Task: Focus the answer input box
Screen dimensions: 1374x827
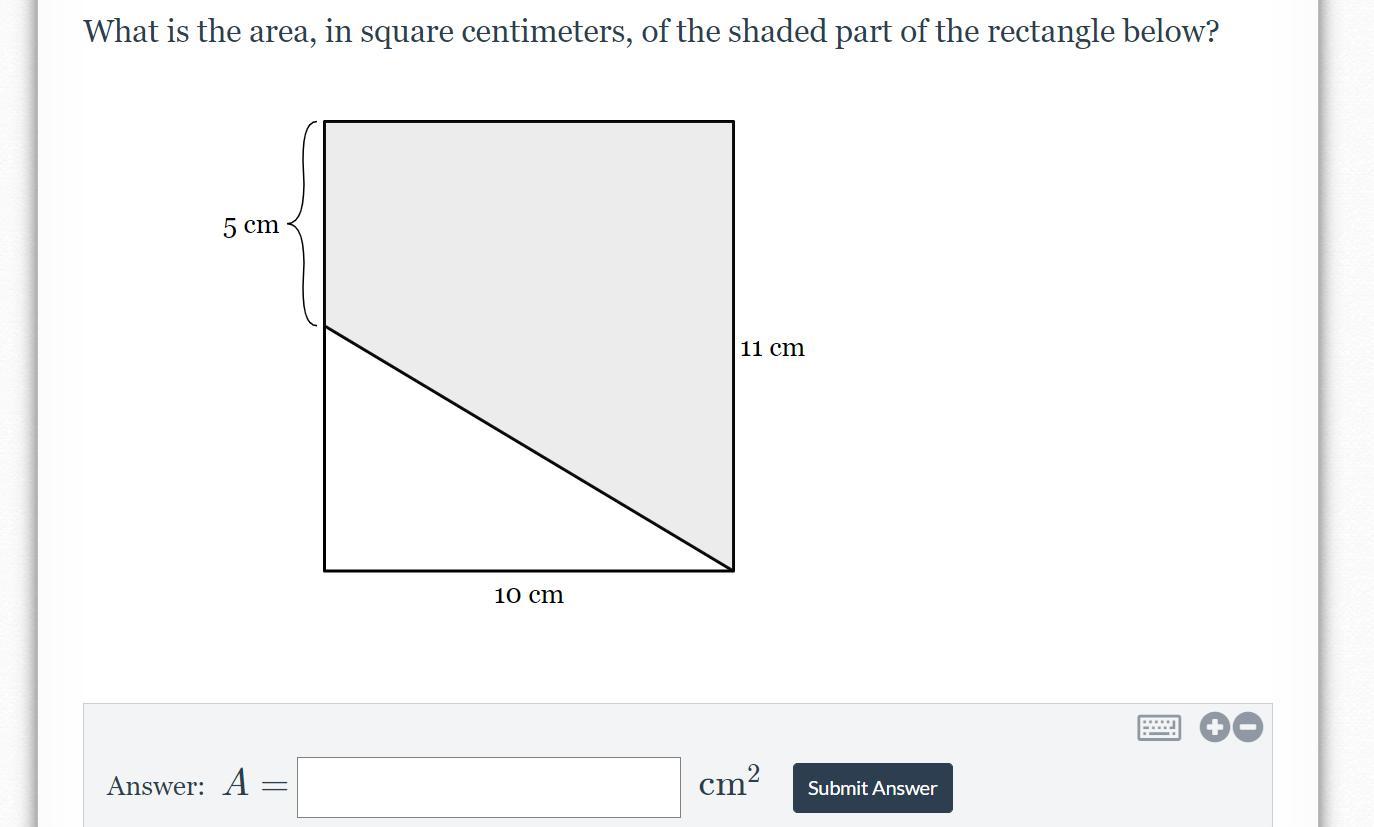Action: (488, 787)
